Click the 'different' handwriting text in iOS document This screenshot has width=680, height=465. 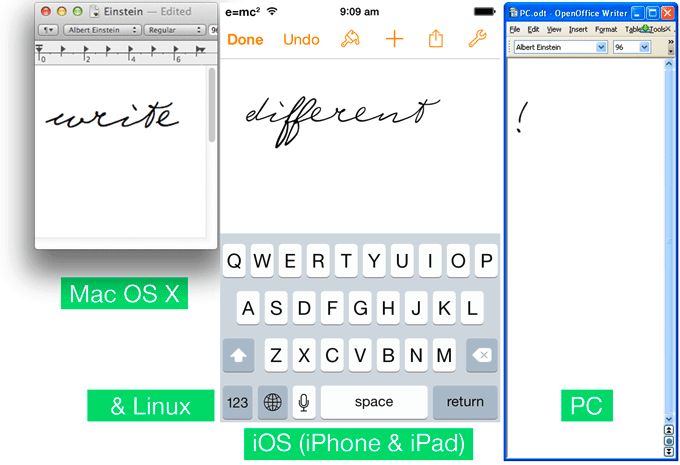[343, 121]
